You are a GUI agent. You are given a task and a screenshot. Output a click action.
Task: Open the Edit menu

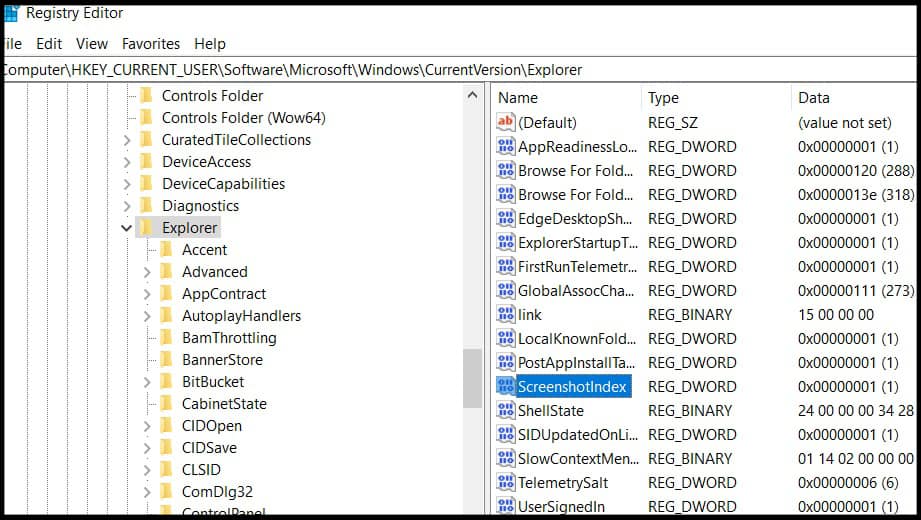point(49,43)
